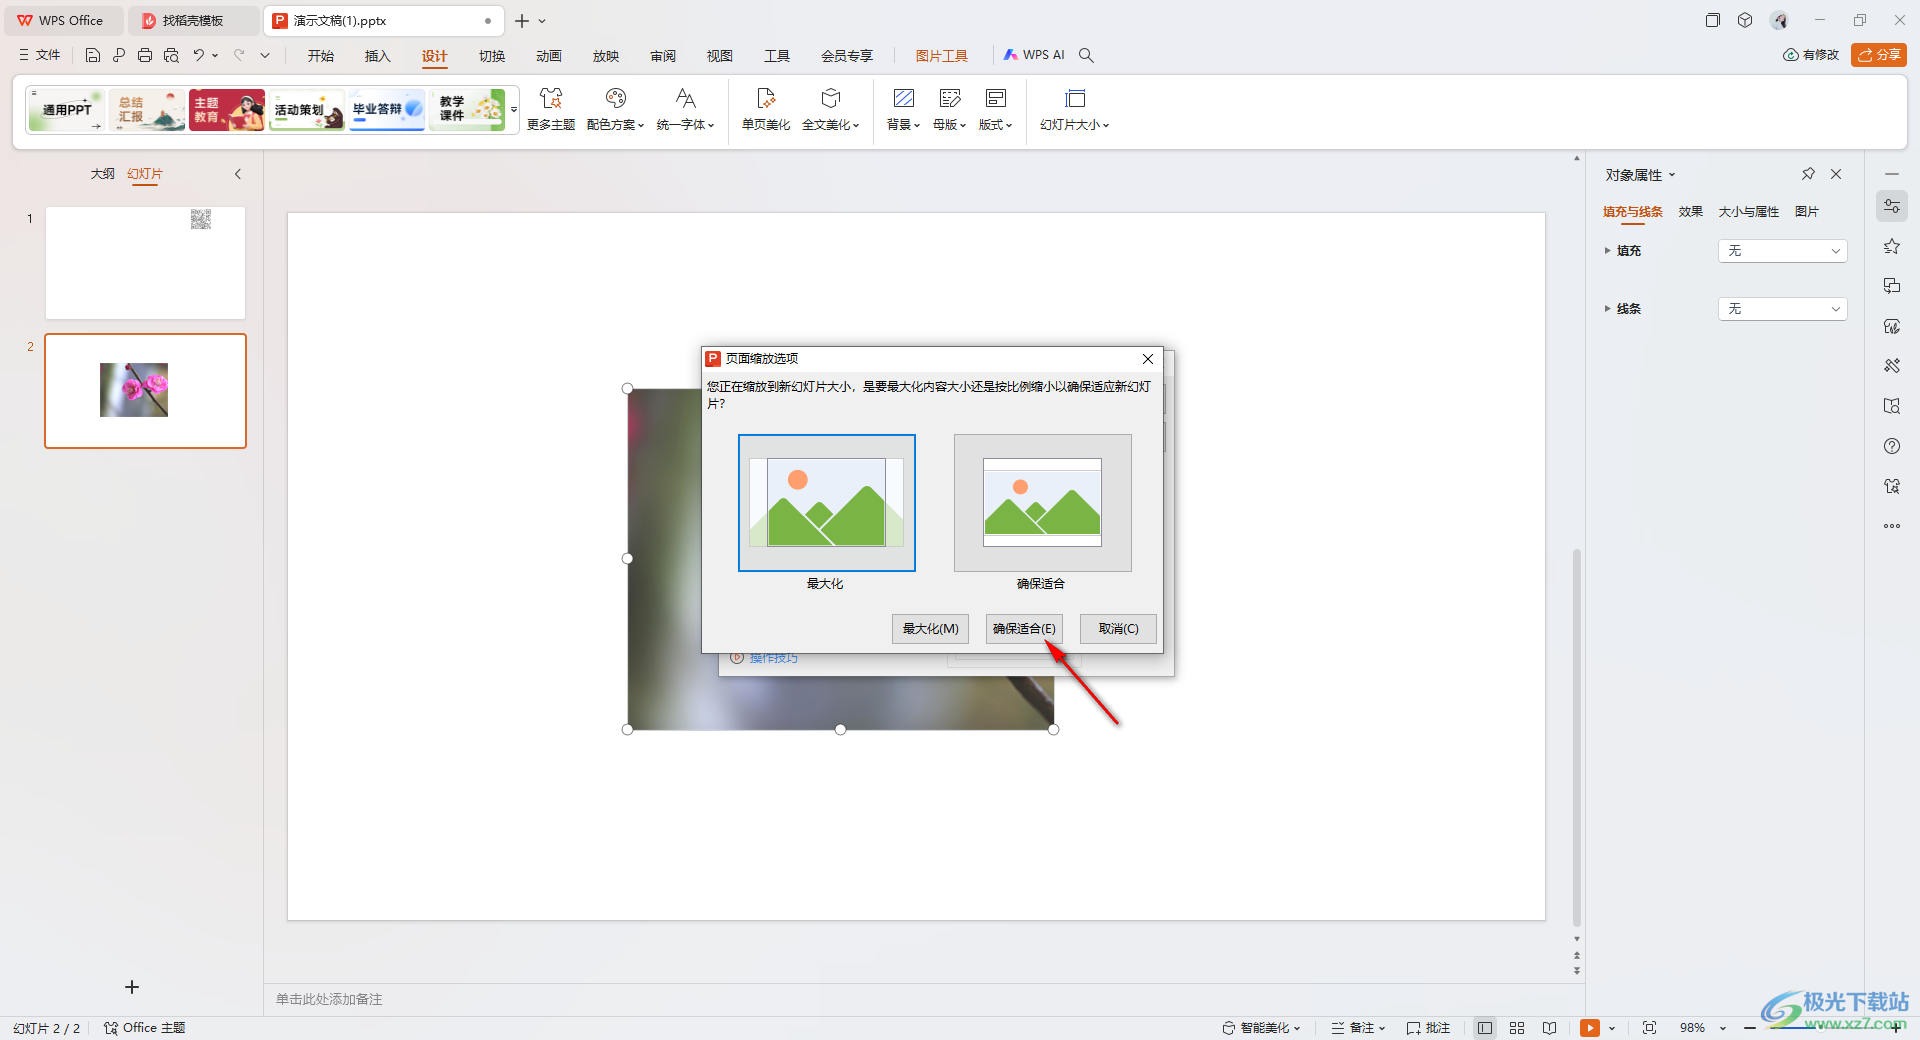The width and height of the screenshot is (1920, 1040).
Task: Click the star icon in right sidebar
Action: 1892,246
